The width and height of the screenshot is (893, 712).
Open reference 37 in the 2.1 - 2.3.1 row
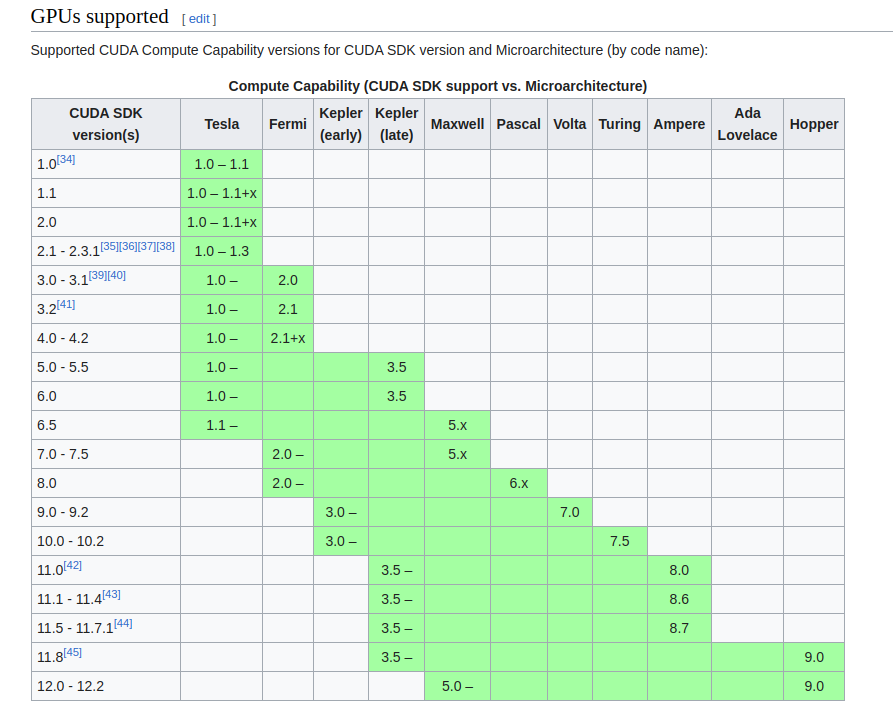pos(147,246)
